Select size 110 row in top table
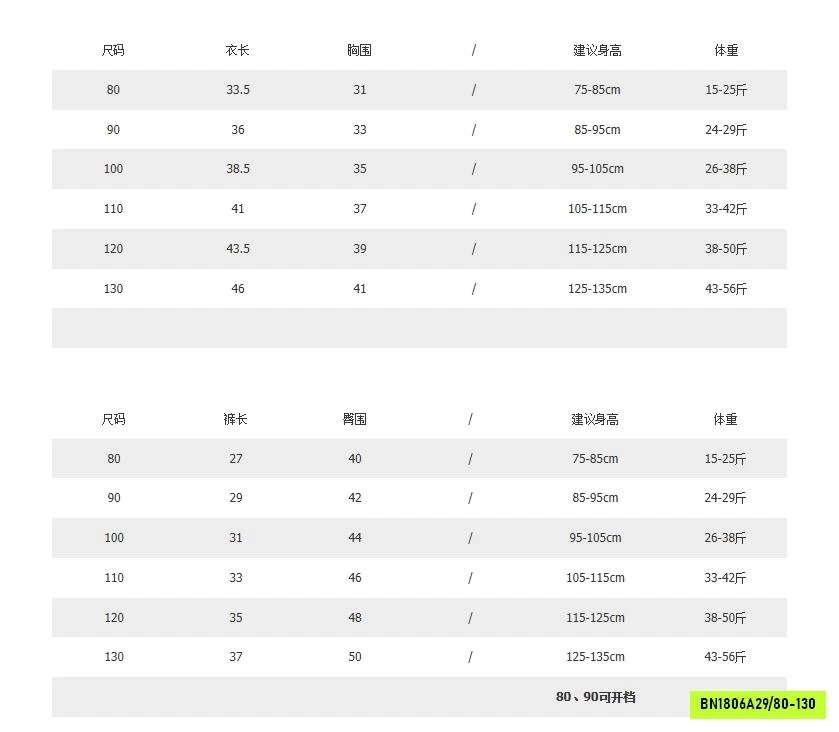Viewport: 839px width, 732px height. [x=419, y=209]
